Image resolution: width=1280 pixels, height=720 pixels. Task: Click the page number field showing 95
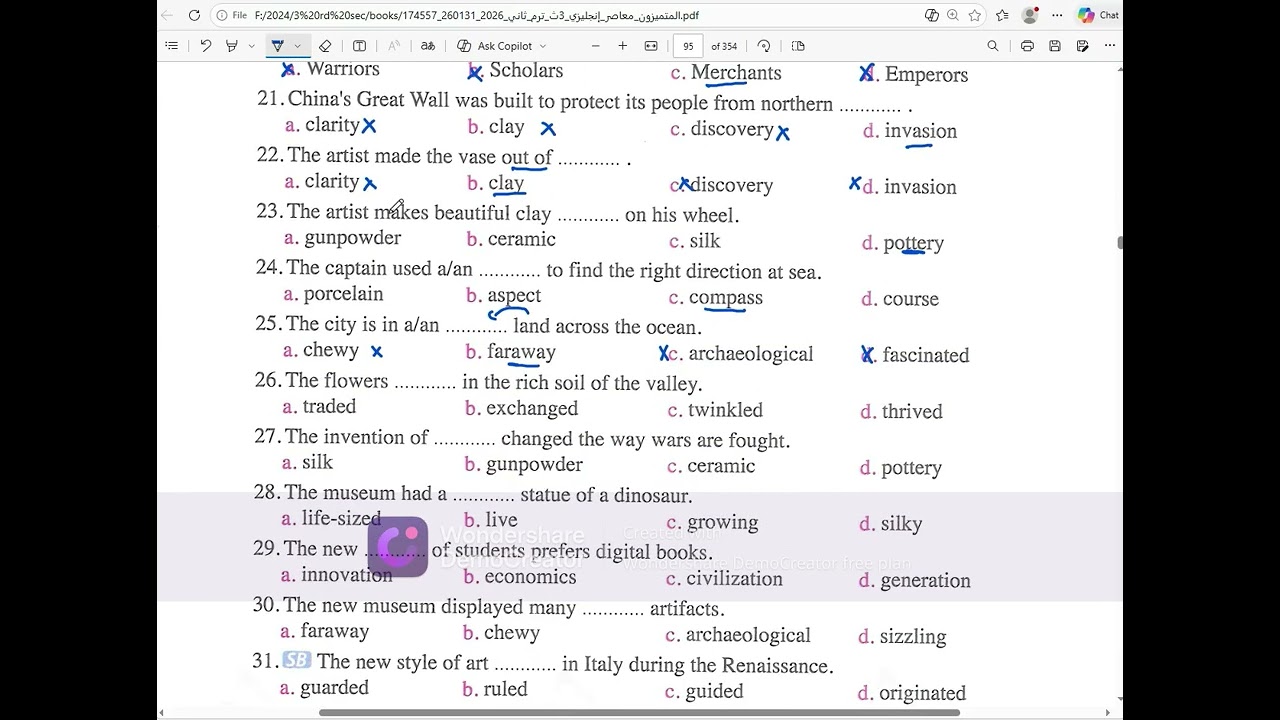click(688, 46)
